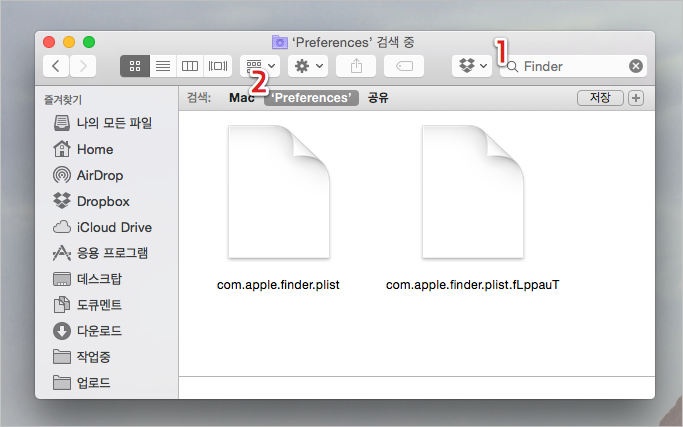This screenshot has height=427, width=683.
Task: Select the com.apple.finder.plist file thumbnail
Action: (279, 192)
